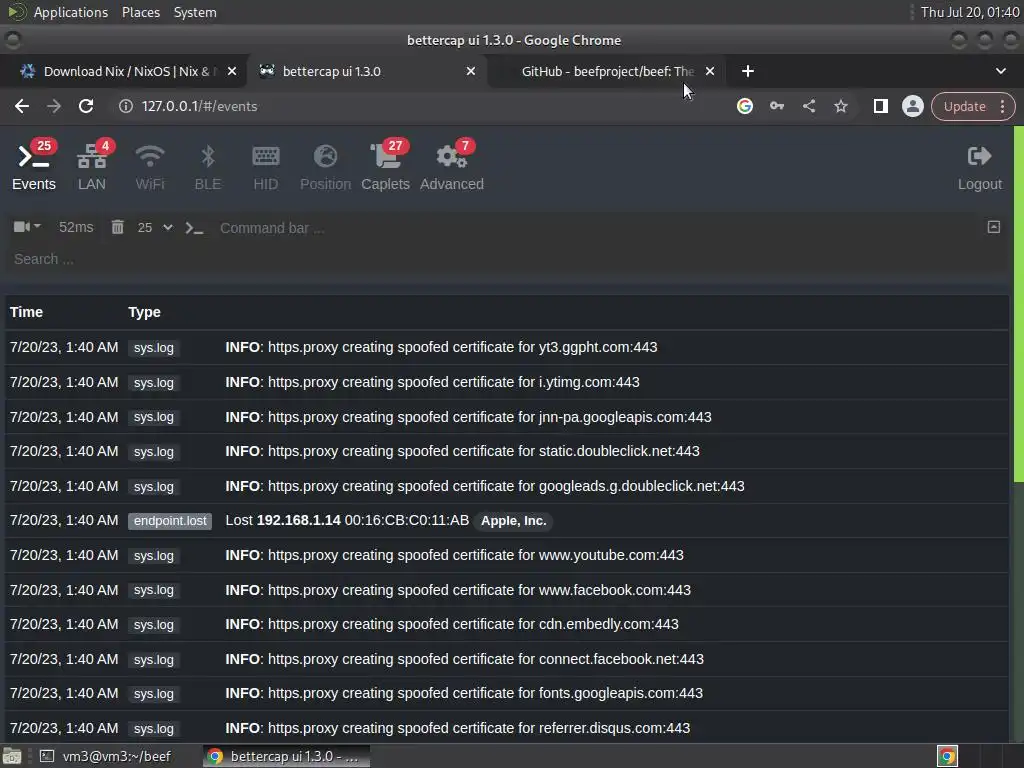Screen dimensions: 1024x768
Task: Click the clock Thu Jul 20, 01:40
Action: [x=970, y=12]
